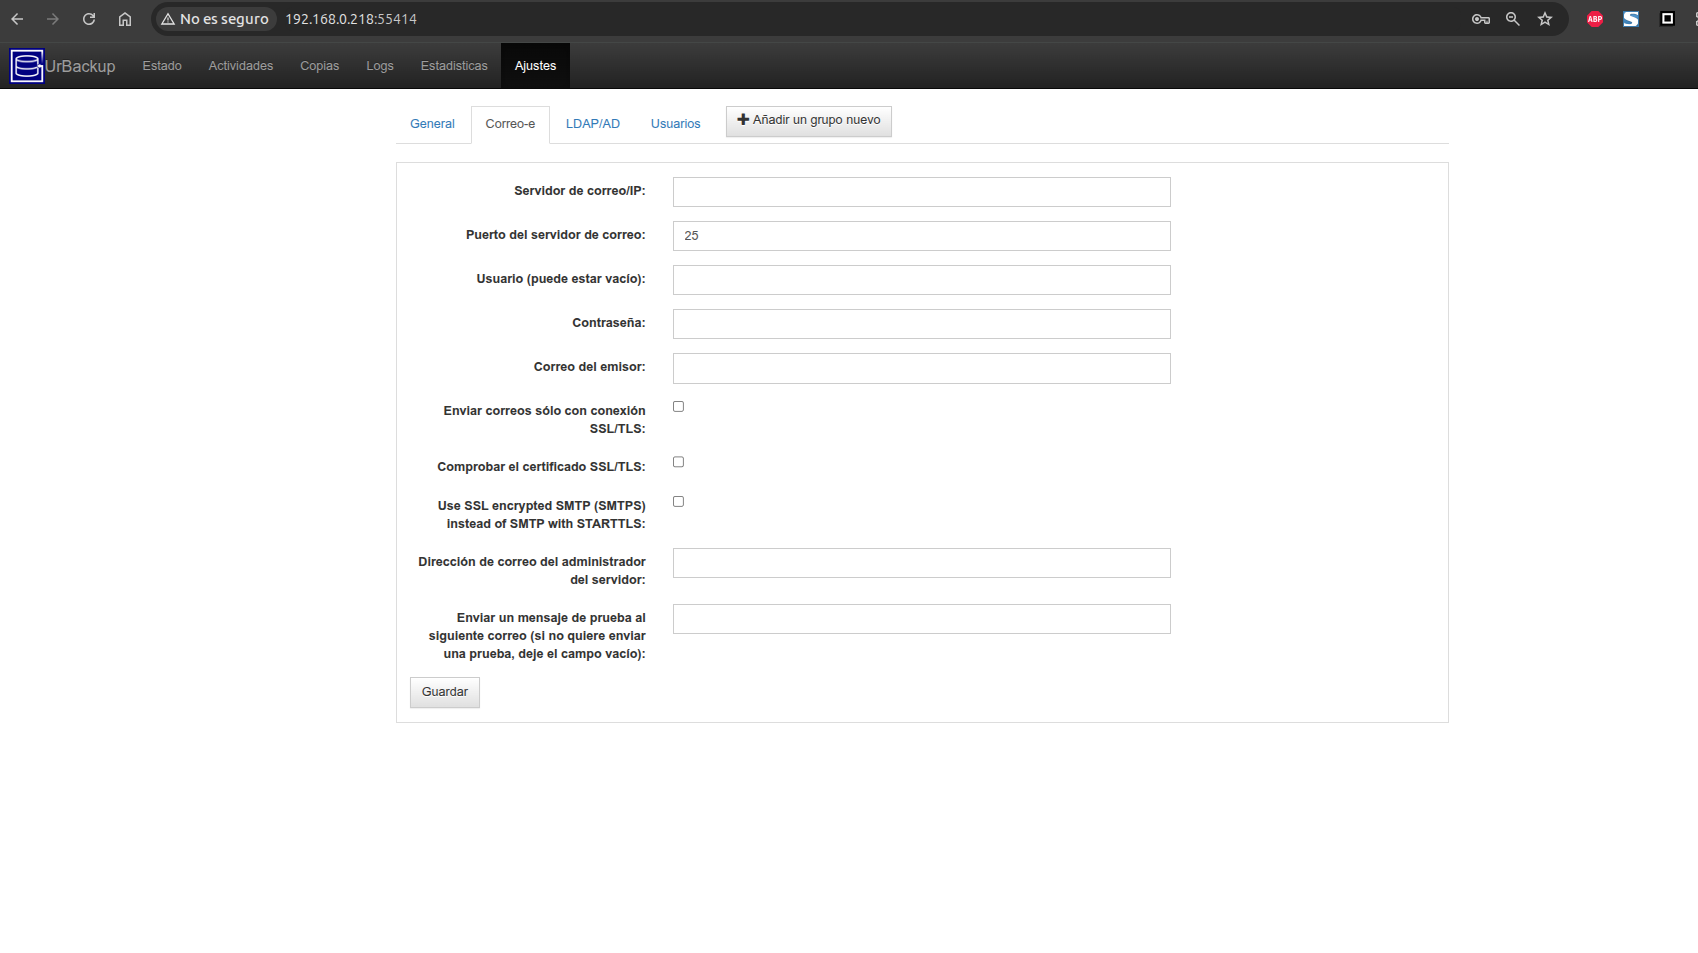1698x953 pixels.
Task: Open the LDAP/AD tab
Action: (592, 124)
